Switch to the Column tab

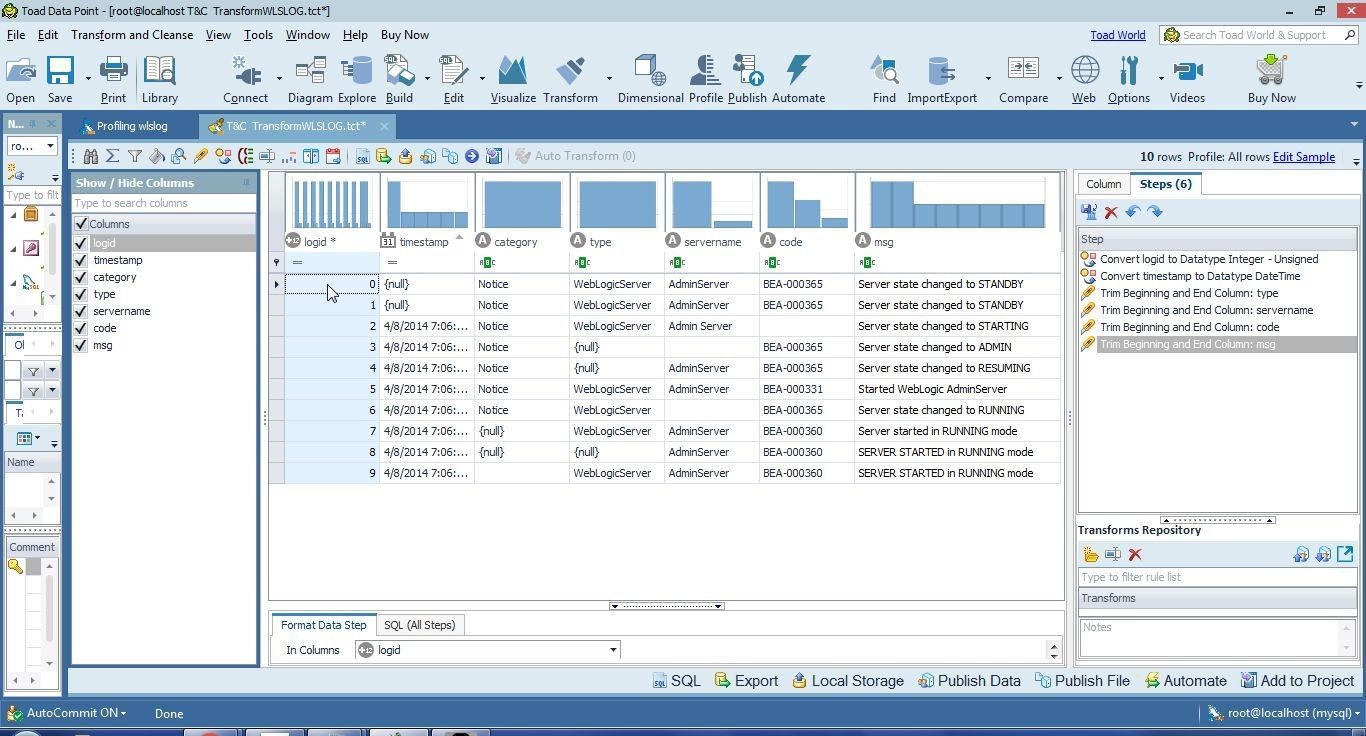(x=1103, y=184)
